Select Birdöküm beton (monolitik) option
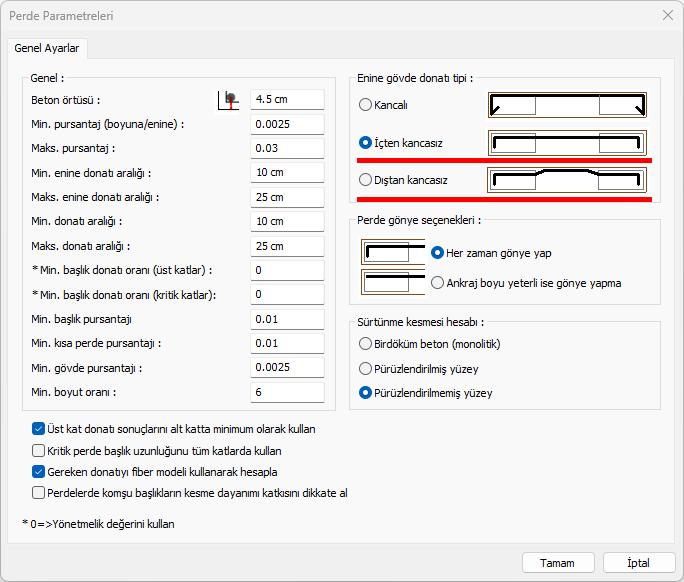 pyautogui.click(x=366, y=344)
